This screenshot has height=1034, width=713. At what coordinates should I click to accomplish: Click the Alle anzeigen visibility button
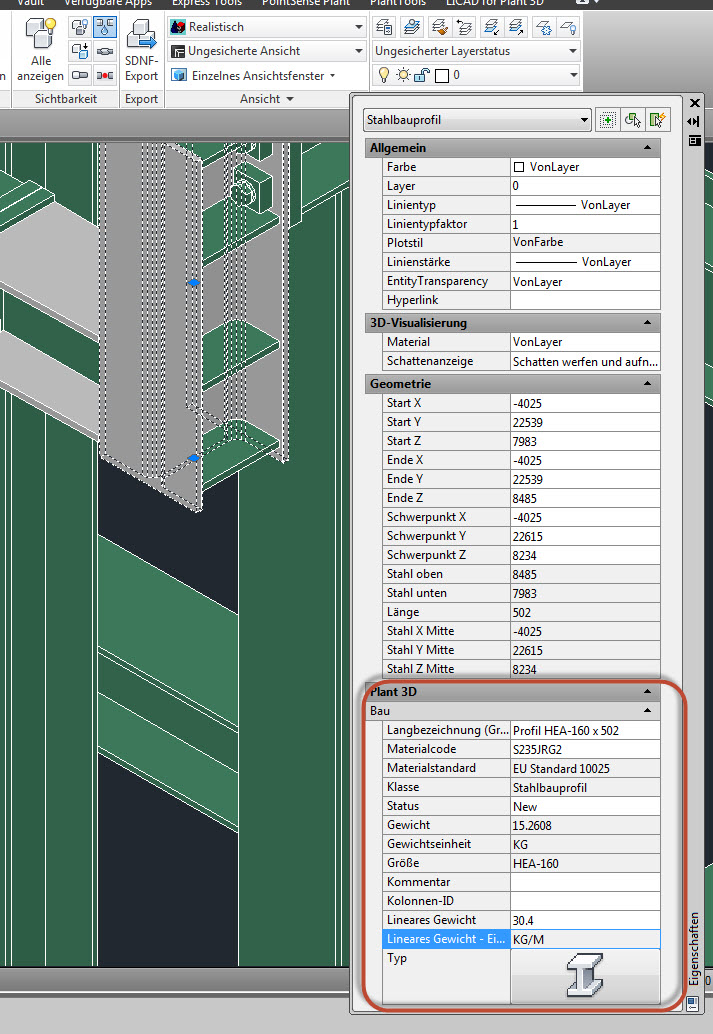(40, 50)
